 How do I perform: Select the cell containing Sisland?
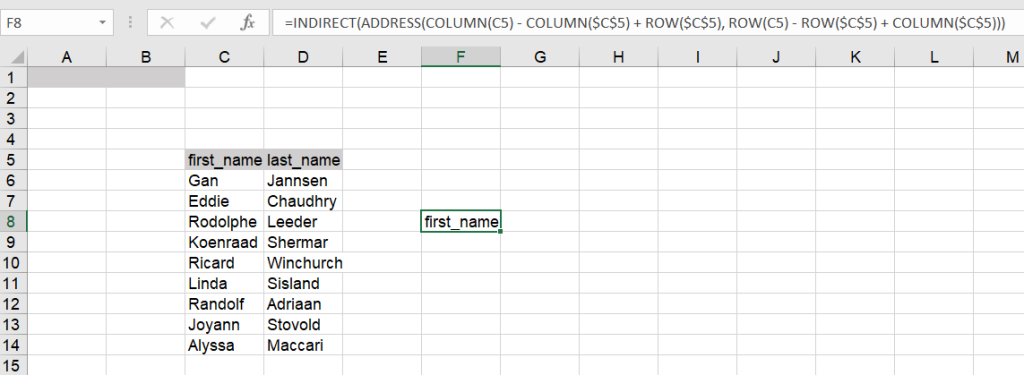tap(303, 284)
